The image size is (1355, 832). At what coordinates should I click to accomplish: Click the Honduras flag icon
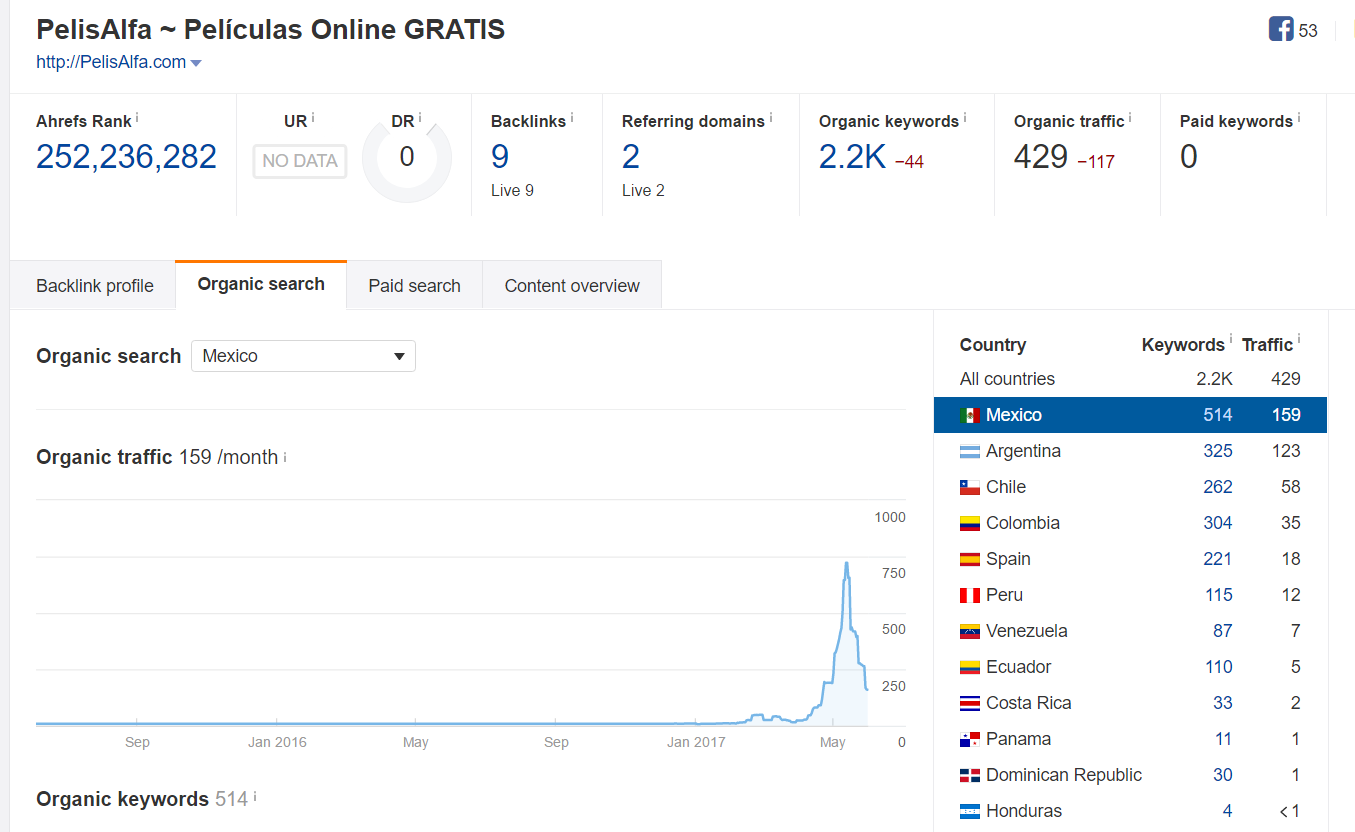point(969,811)
